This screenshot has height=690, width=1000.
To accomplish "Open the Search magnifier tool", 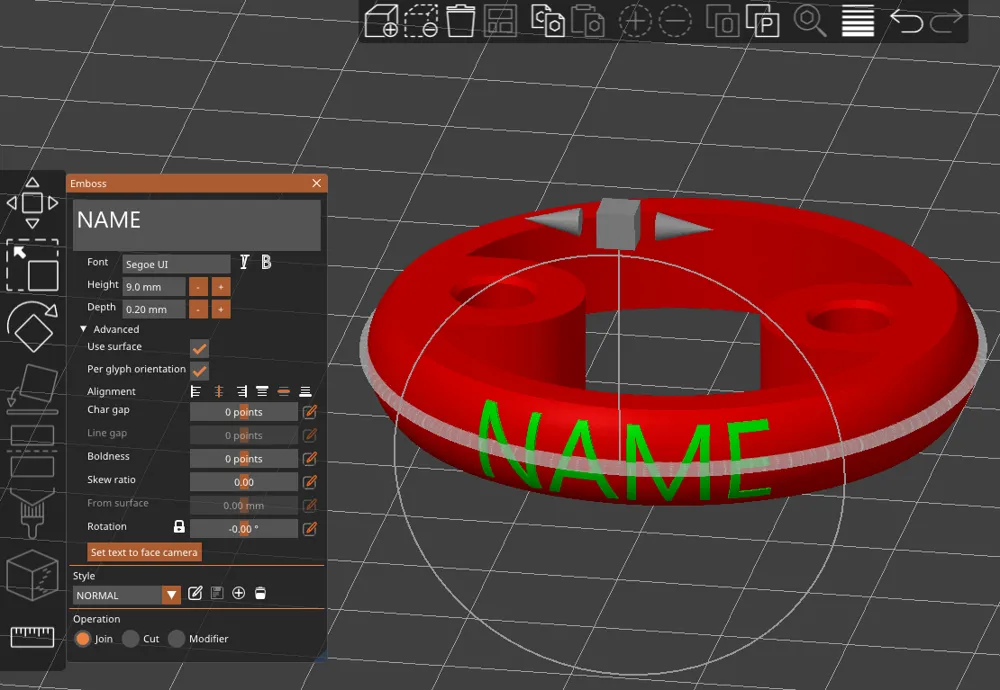I will 809,20.
